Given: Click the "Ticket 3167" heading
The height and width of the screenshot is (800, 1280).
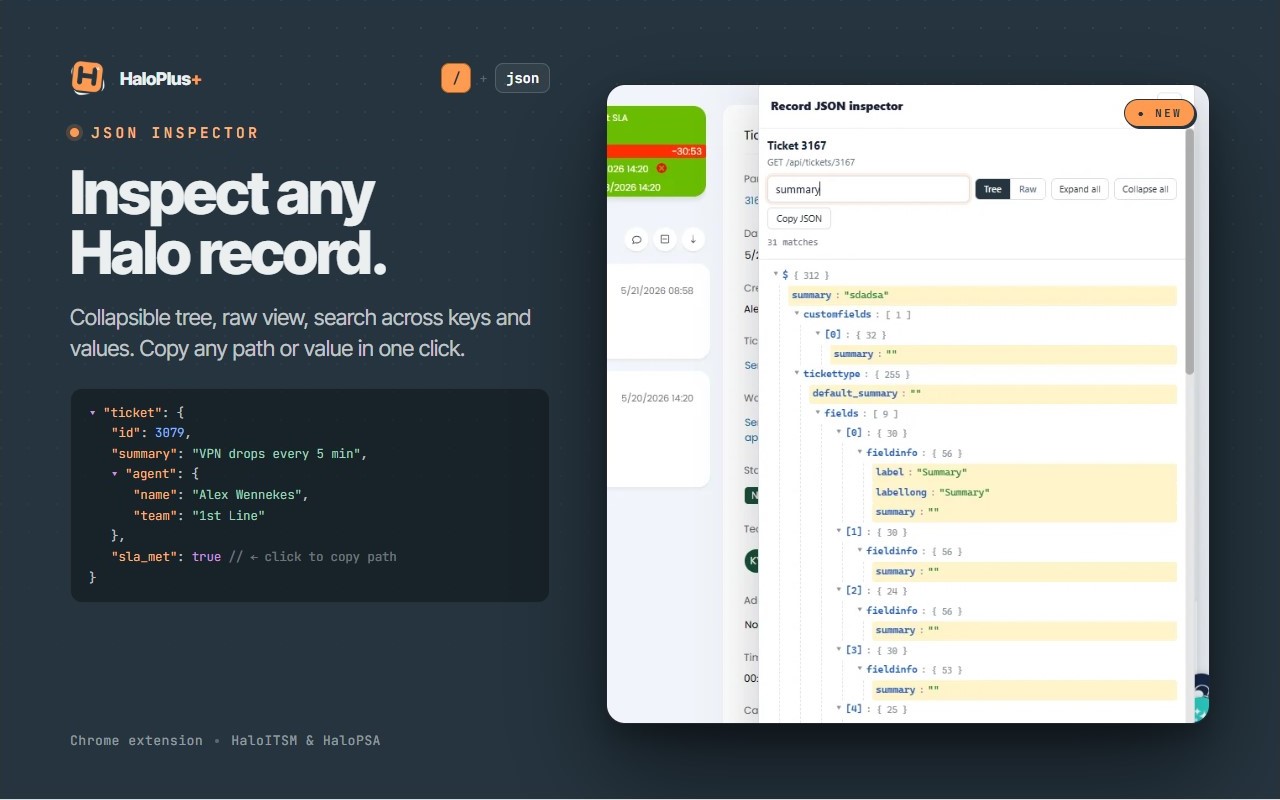Looking at the screenshot, I should tap(797, 146).
